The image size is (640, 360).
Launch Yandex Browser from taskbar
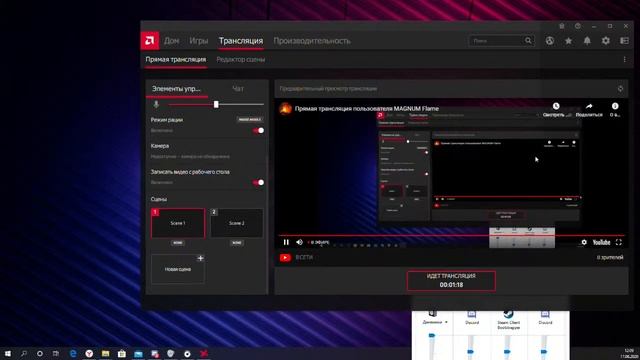[x=89, y=353]
